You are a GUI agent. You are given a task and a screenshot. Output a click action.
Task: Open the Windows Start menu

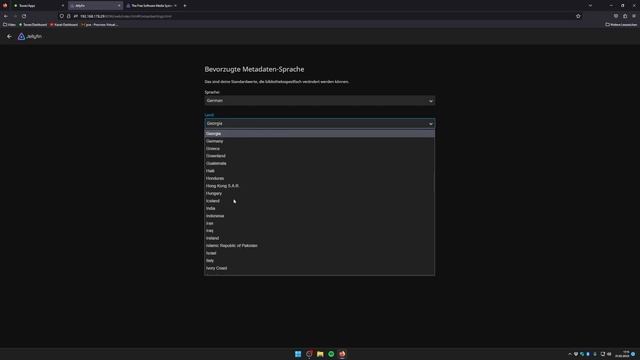tap(298, 354)
